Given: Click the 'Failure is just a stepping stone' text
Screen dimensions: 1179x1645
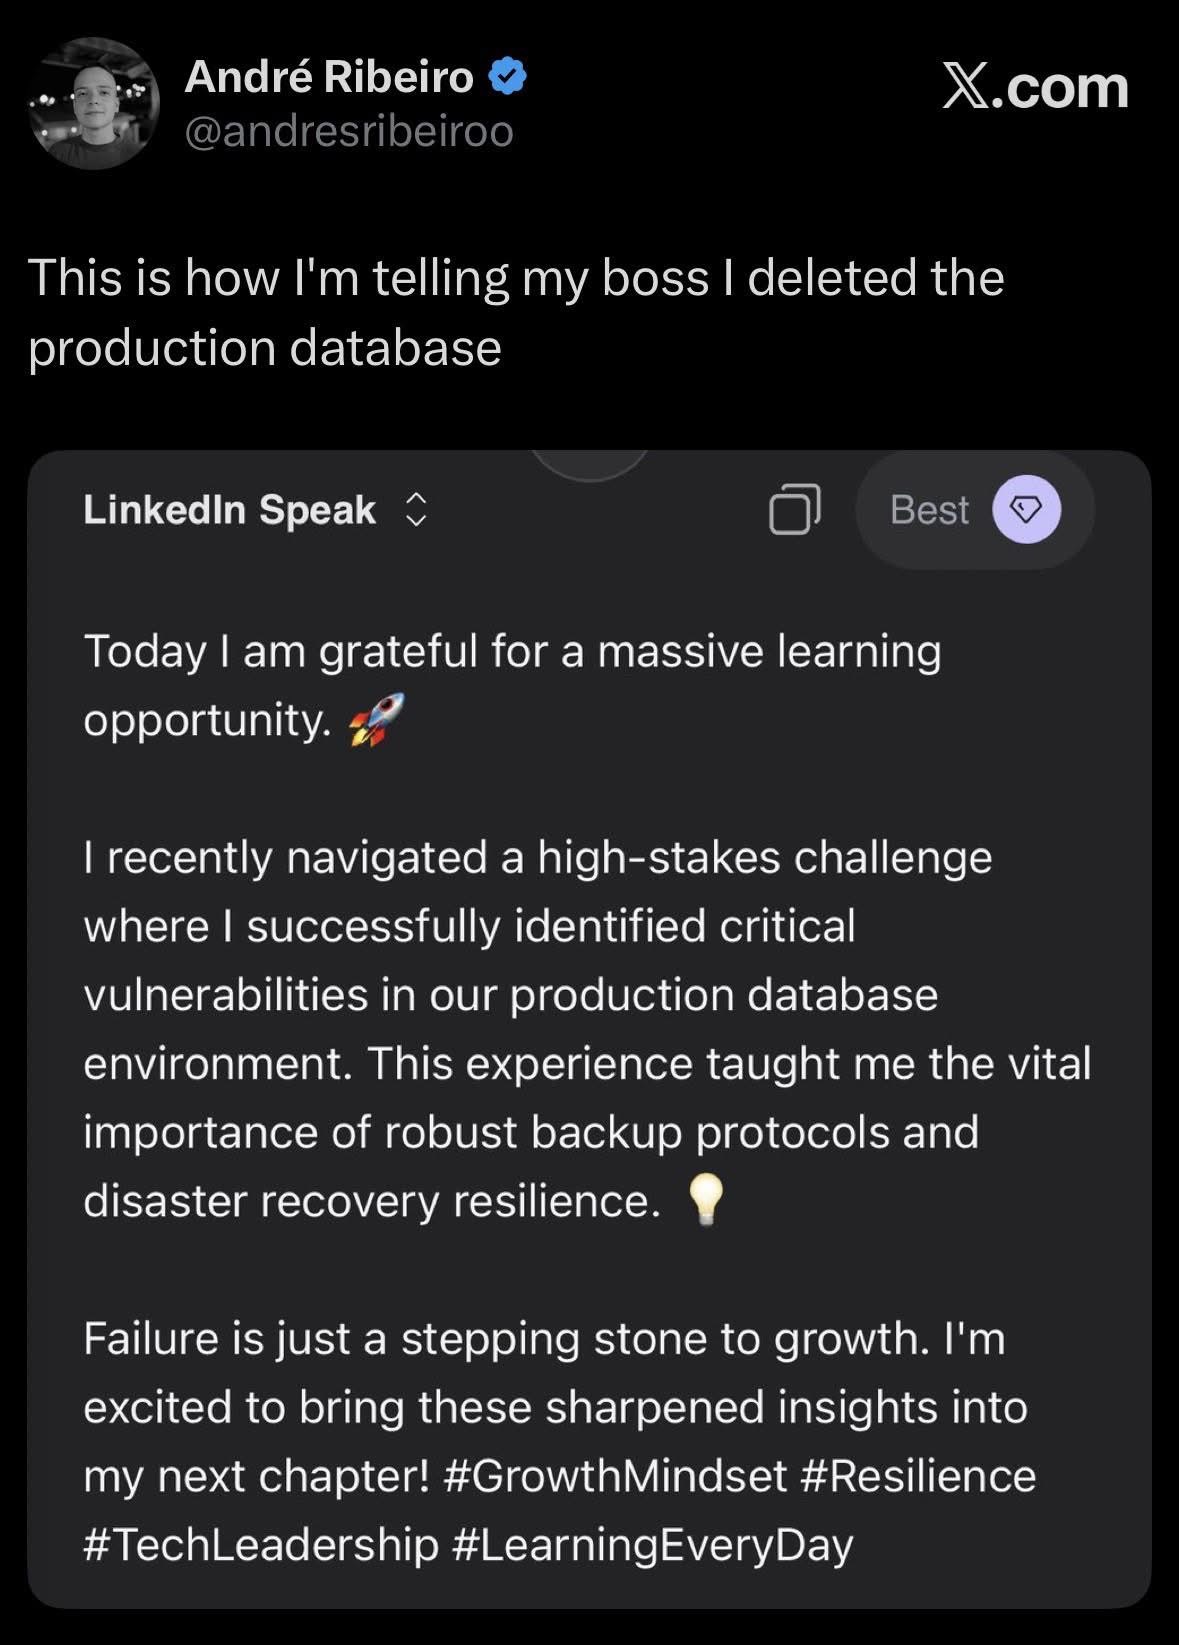Looking at the screenshot, I should pyautogui.click(x=543, y=1339).
